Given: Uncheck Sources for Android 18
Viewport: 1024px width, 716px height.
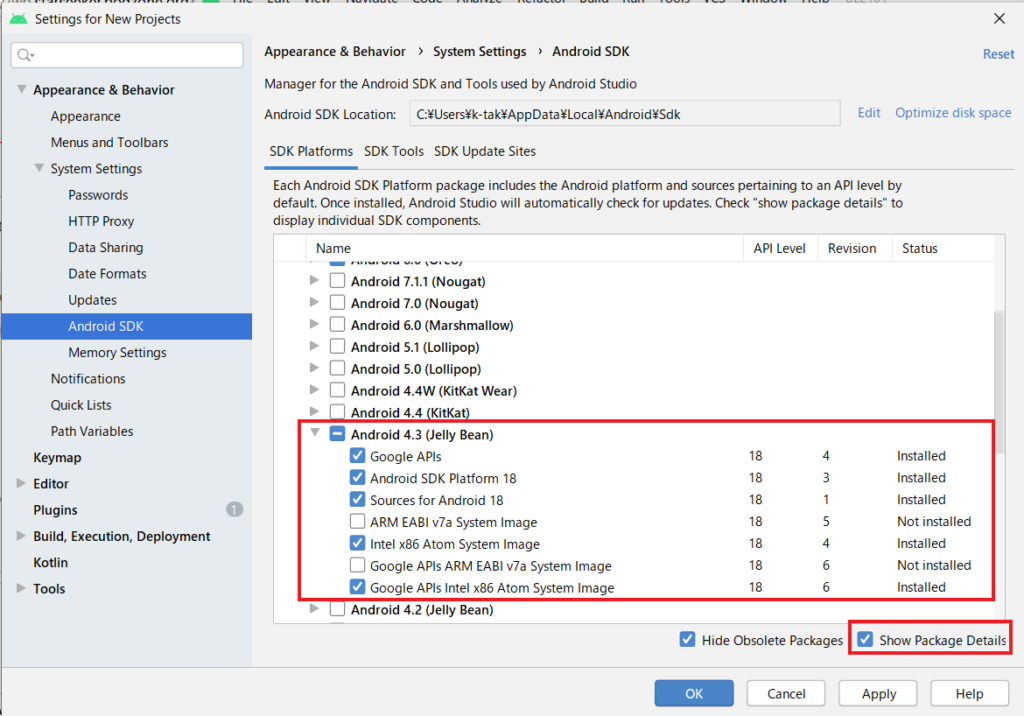Looking at the screenshot, I should click(358, 500).
